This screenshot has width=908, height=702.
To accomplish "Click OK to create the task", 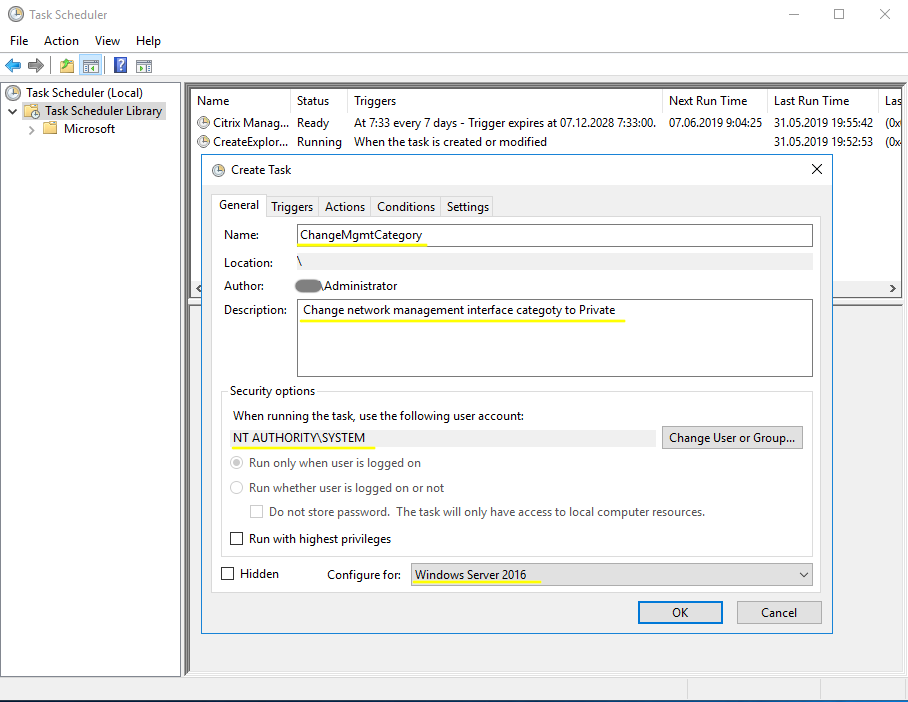I will click(x=680, y=612).
